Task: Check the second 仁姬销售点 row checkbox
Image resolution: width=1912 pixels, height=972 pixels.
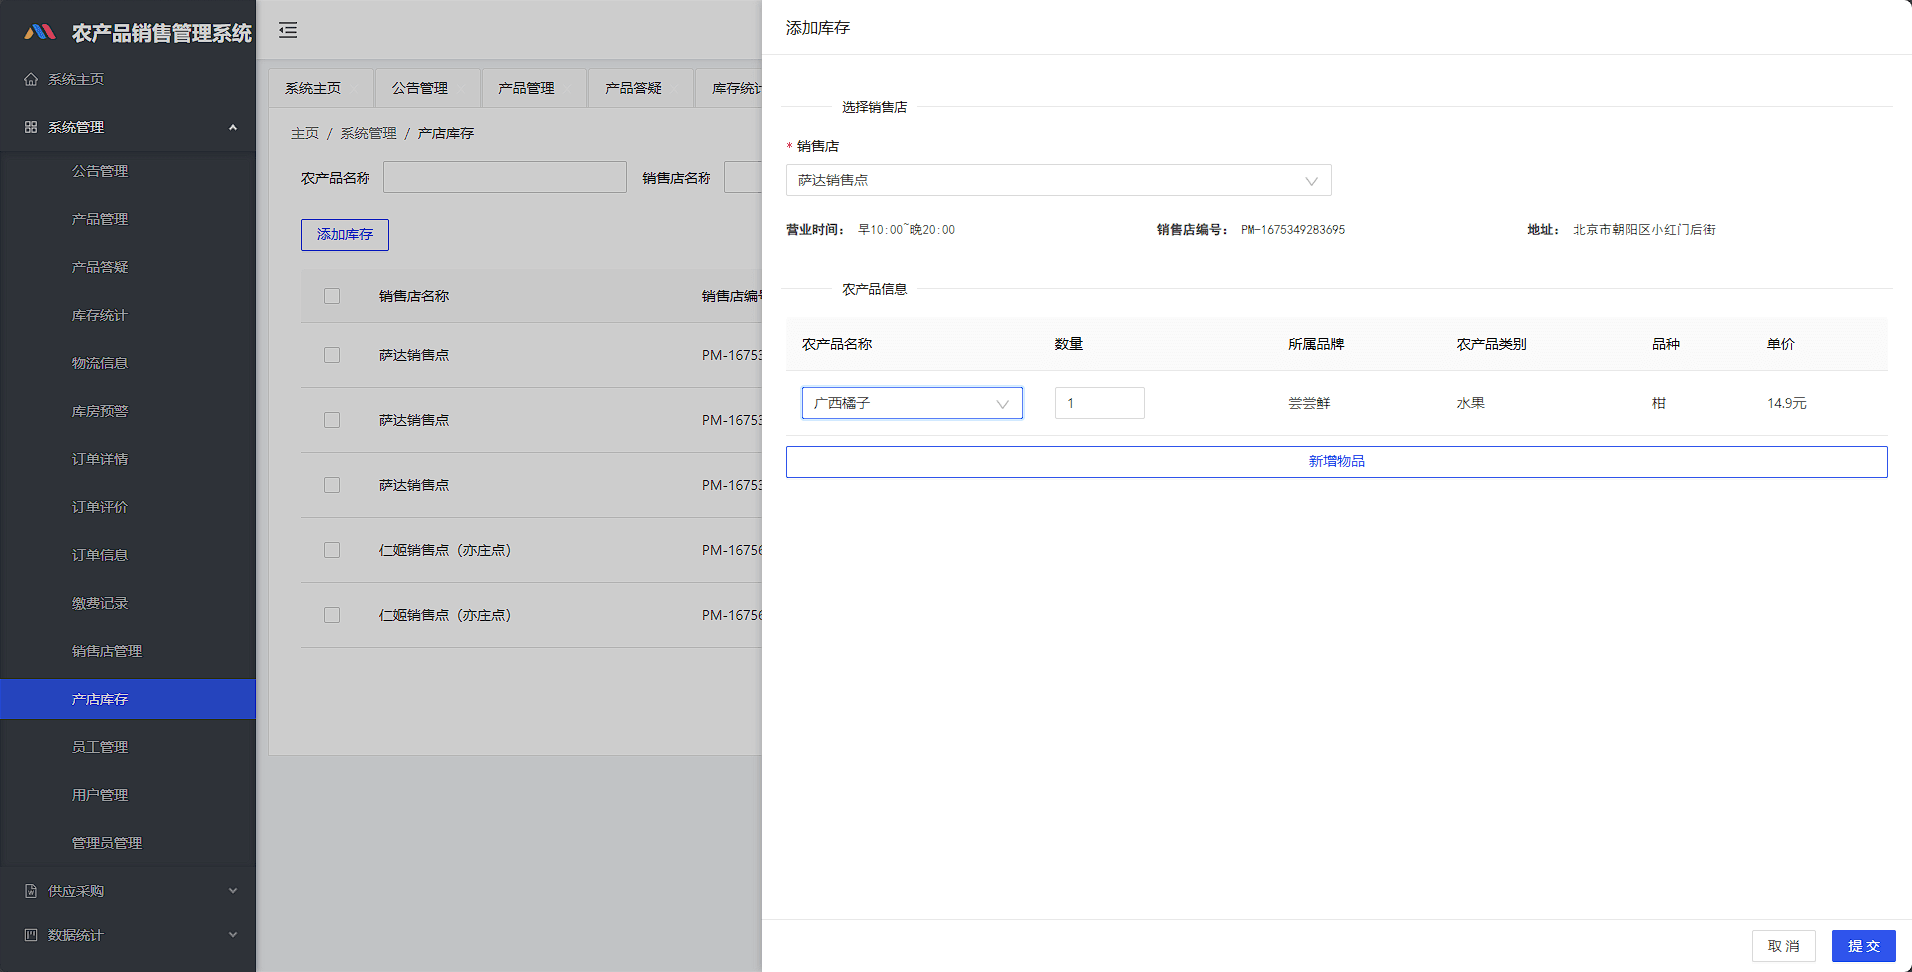Action: click(332, 615)
